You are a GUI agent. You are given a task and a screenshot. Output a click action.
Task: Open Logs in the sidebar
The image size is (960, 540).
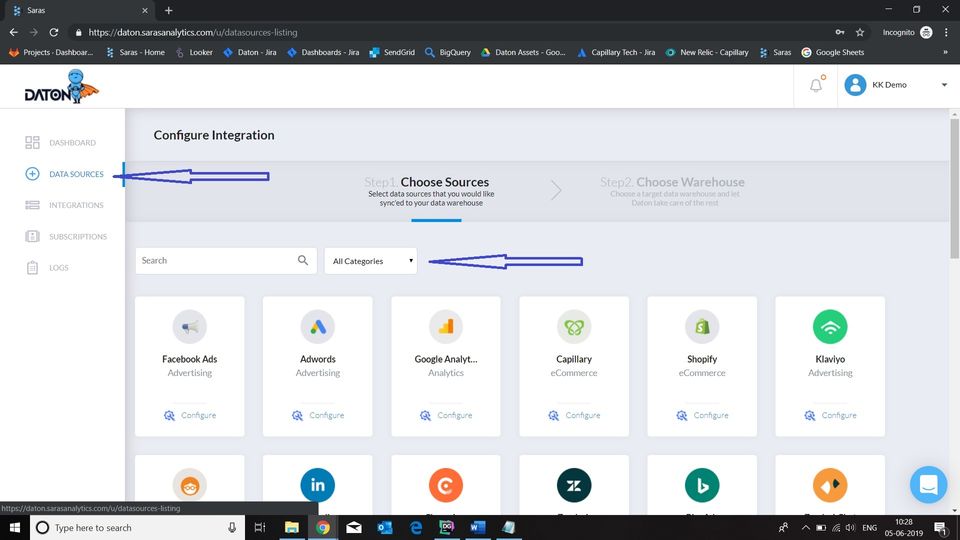coord(47,268)
